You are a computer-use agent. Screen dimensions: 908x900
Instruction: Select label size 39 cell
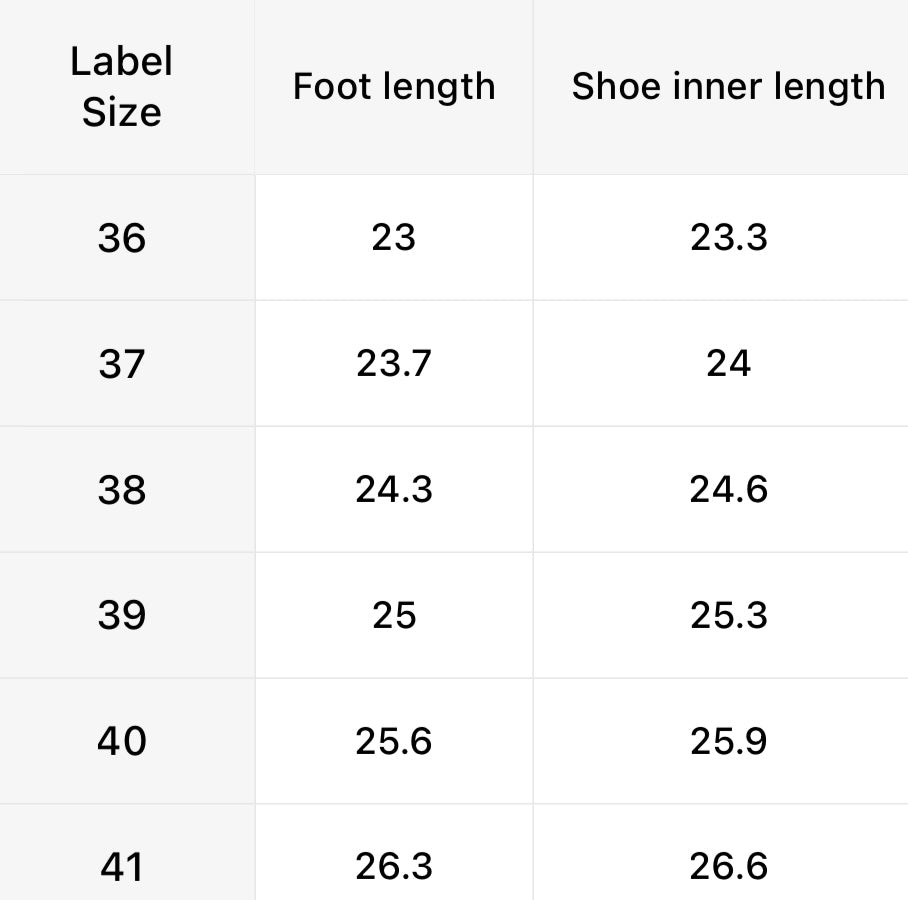click(x=122, y=615)
